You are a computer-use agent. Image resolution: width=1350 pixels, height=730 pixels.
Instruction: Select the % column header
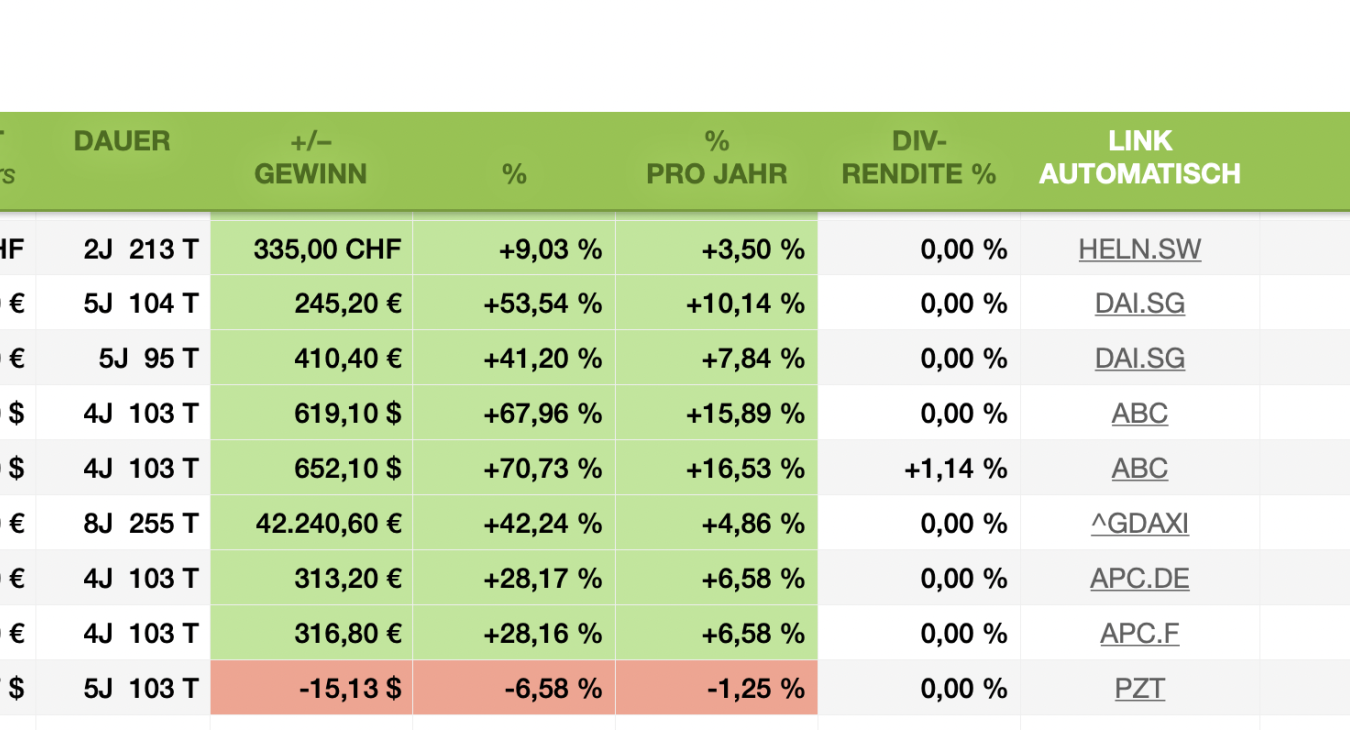(514, 174)
